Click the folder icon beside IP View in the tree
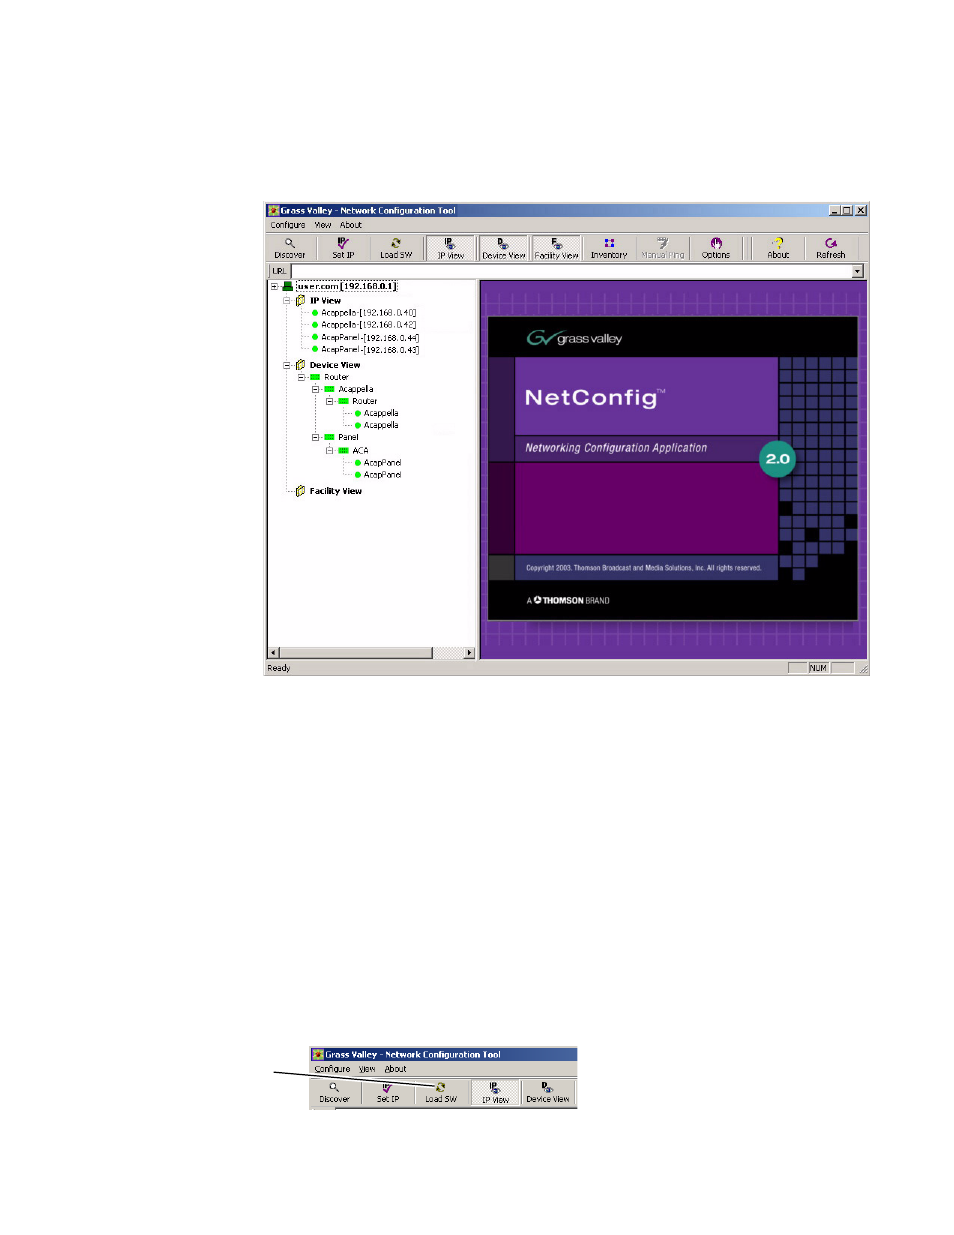This screenshot has height=1235, width=954. [x=300, y=300]
